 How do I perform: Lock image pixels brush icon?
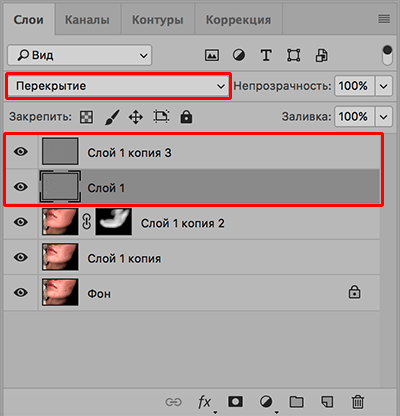click(112, 117)
